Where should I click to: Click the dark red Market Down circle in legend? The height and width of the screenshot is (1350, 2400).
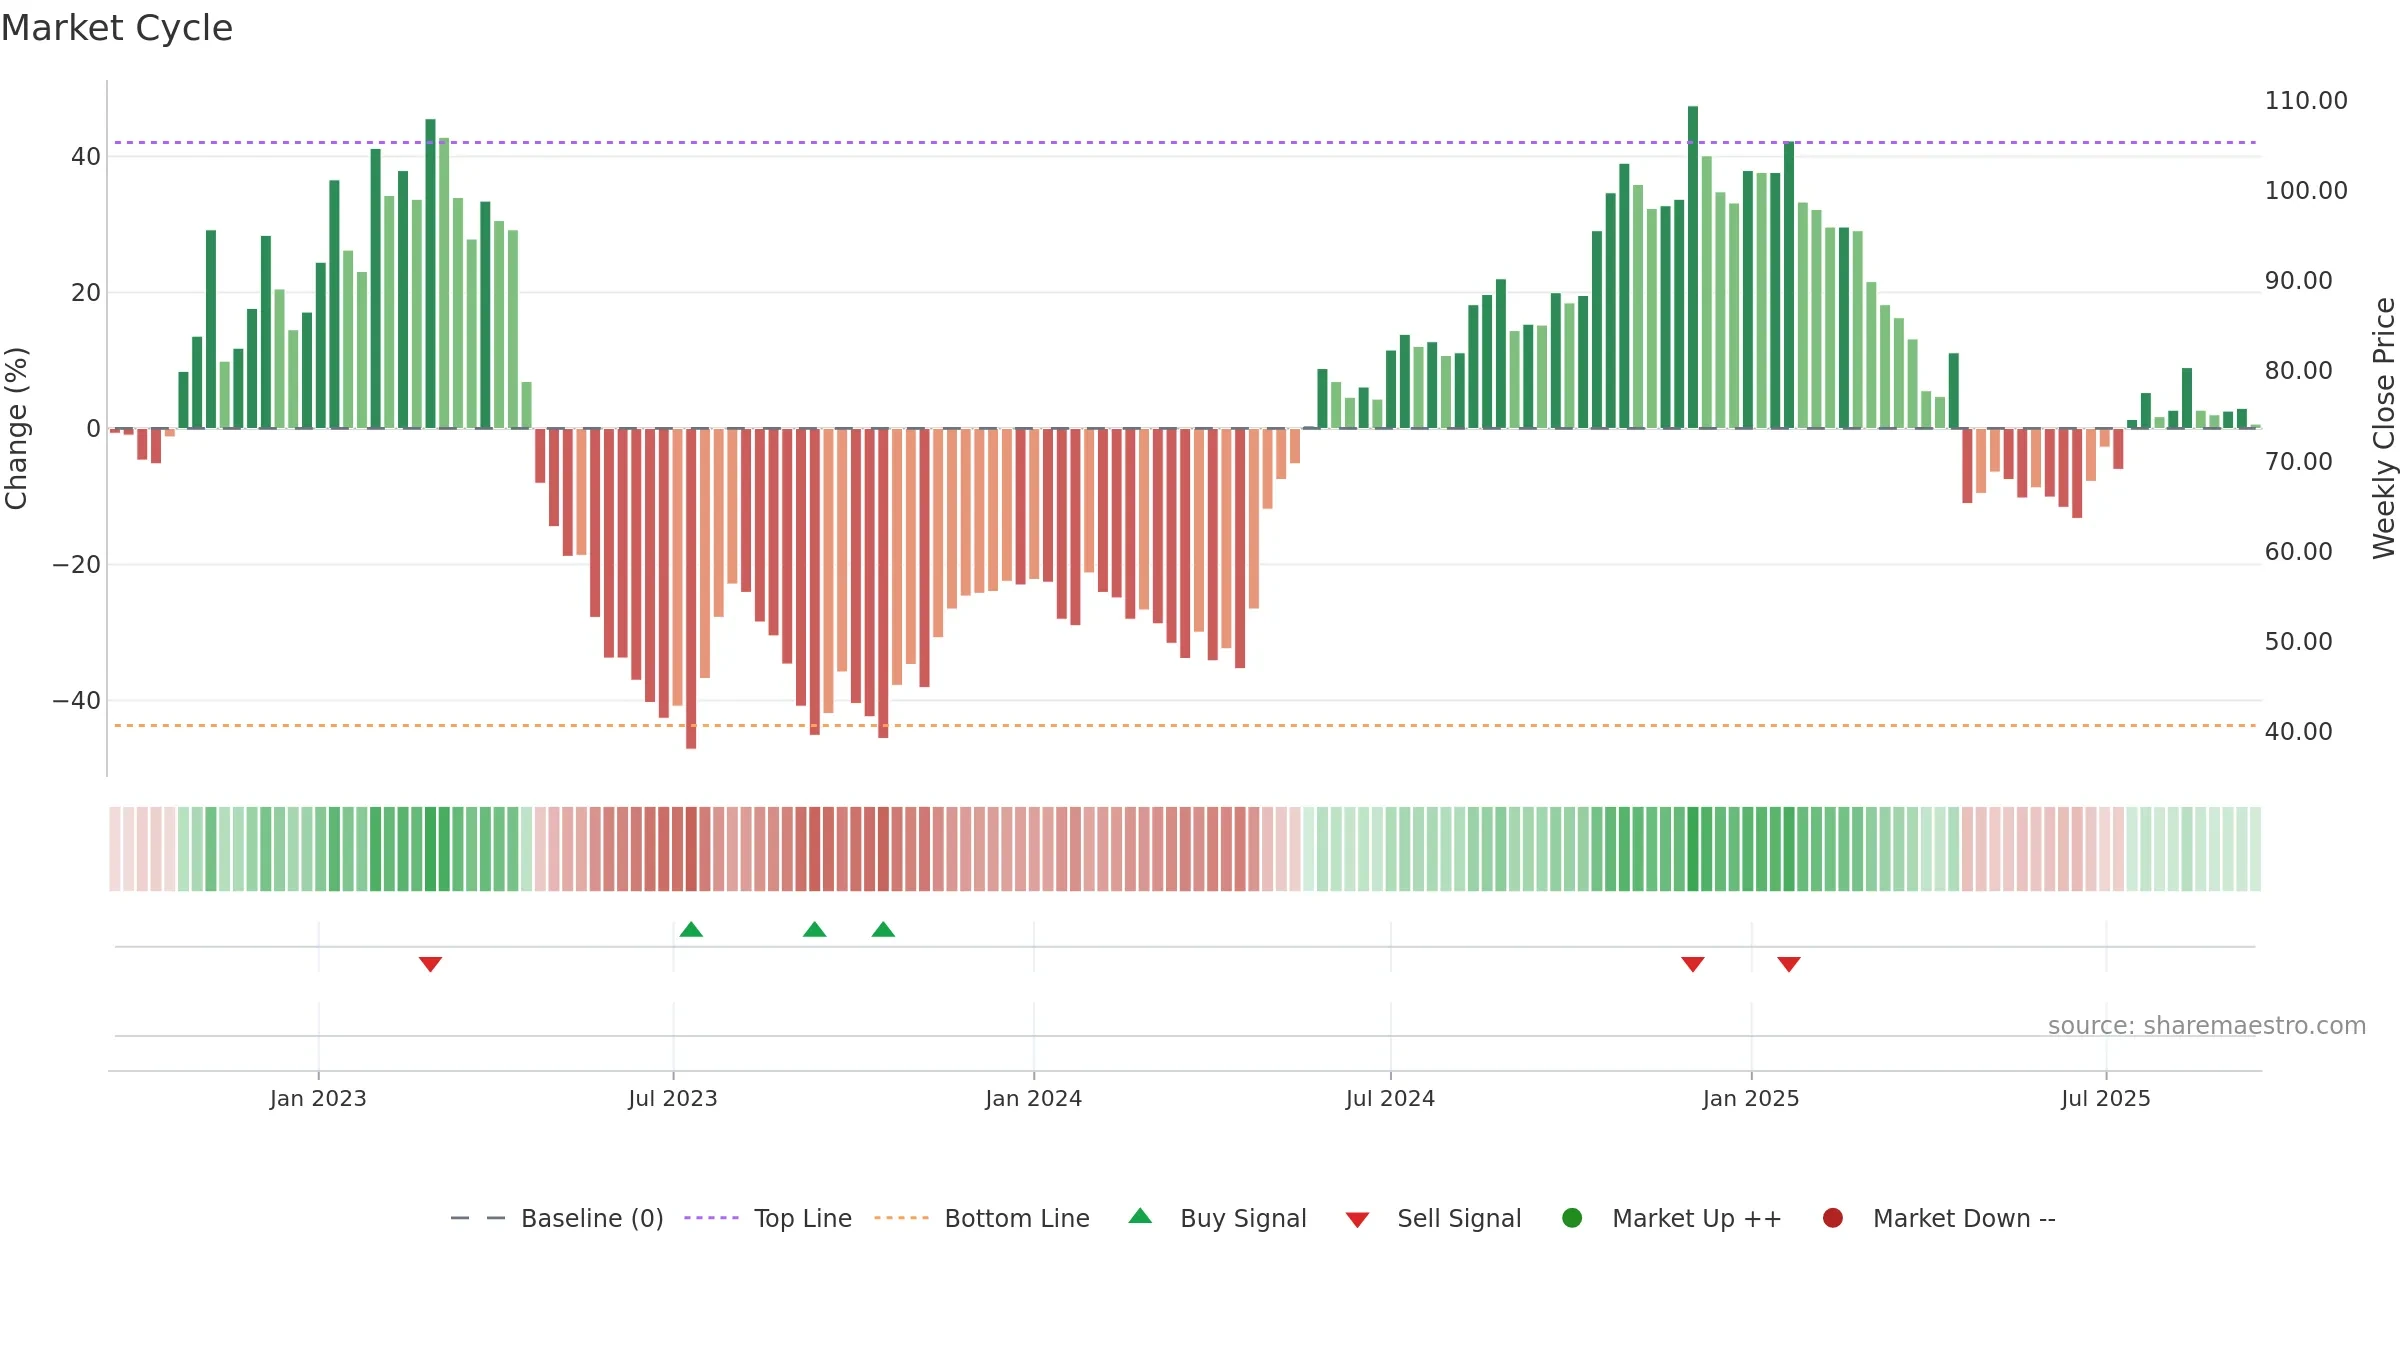click(1833, 1218)
